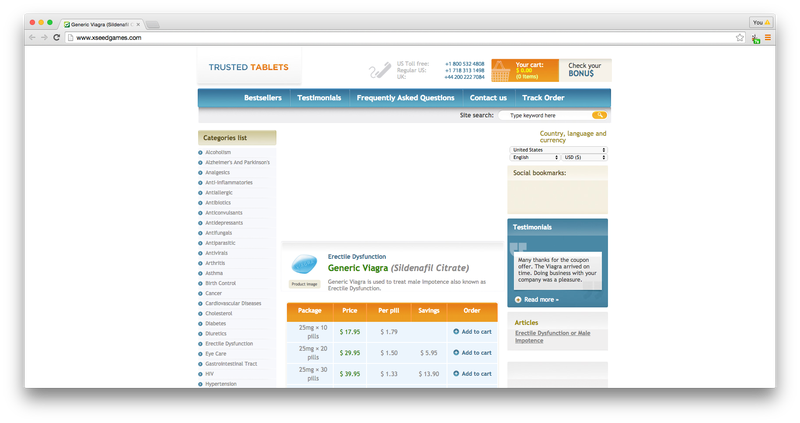The width and height of the screenshot is (800, 423).
Task: Open Erectile Dysfunction in the categories list
Action: tap(229, 343)
